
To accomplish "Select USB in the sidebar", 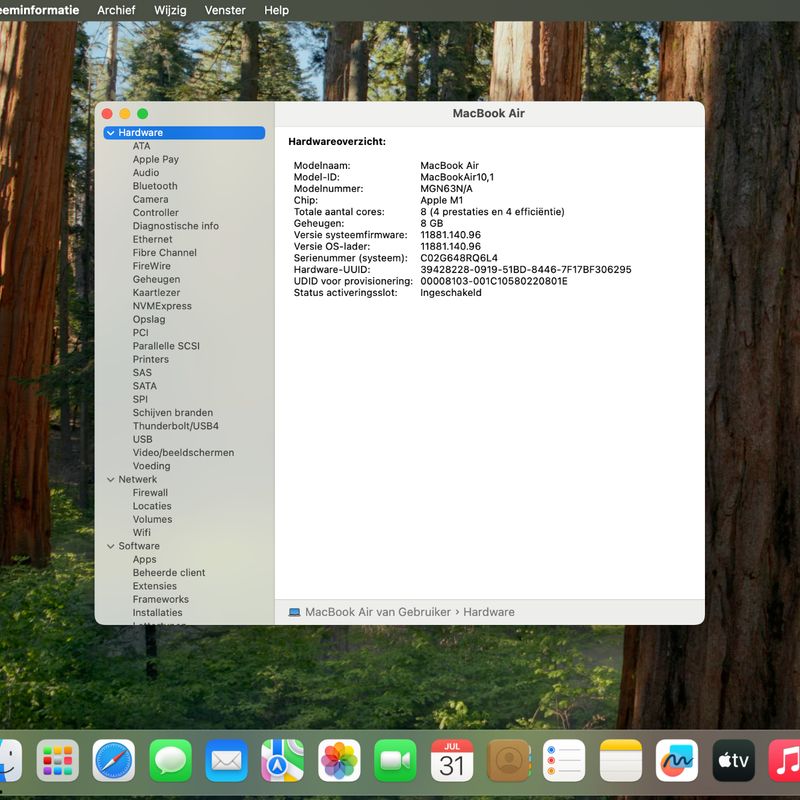I will point(142,439).
